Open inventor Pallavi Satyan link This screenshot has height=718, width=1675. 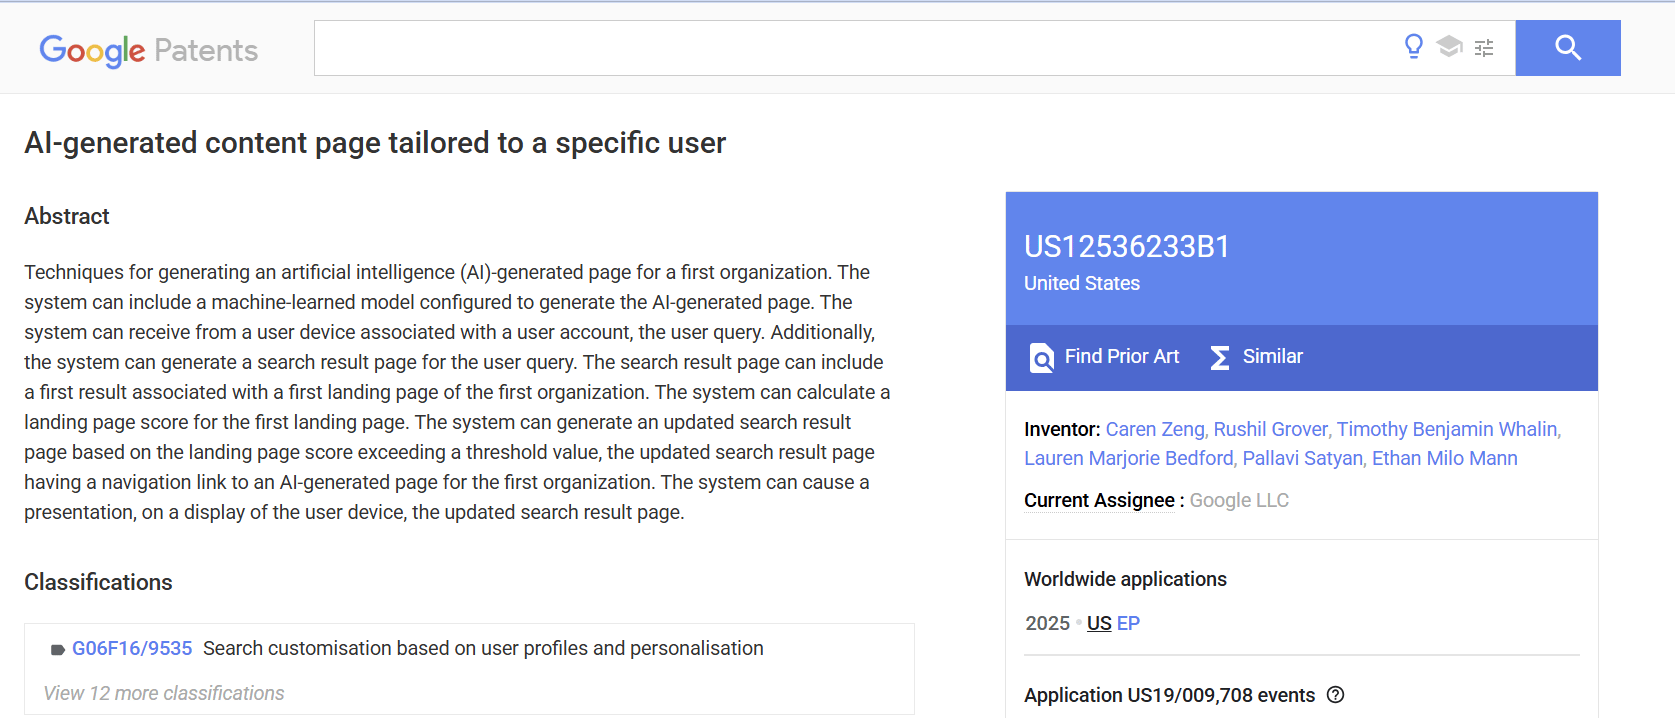[1302, 458]
